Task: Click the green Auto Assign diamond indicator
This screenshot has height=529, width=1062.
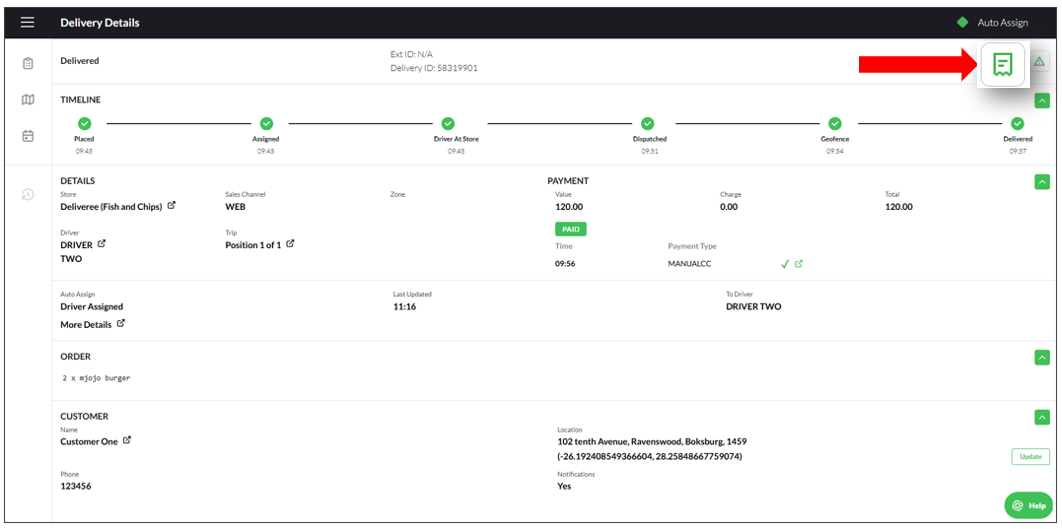Action: tap(962, 22)
